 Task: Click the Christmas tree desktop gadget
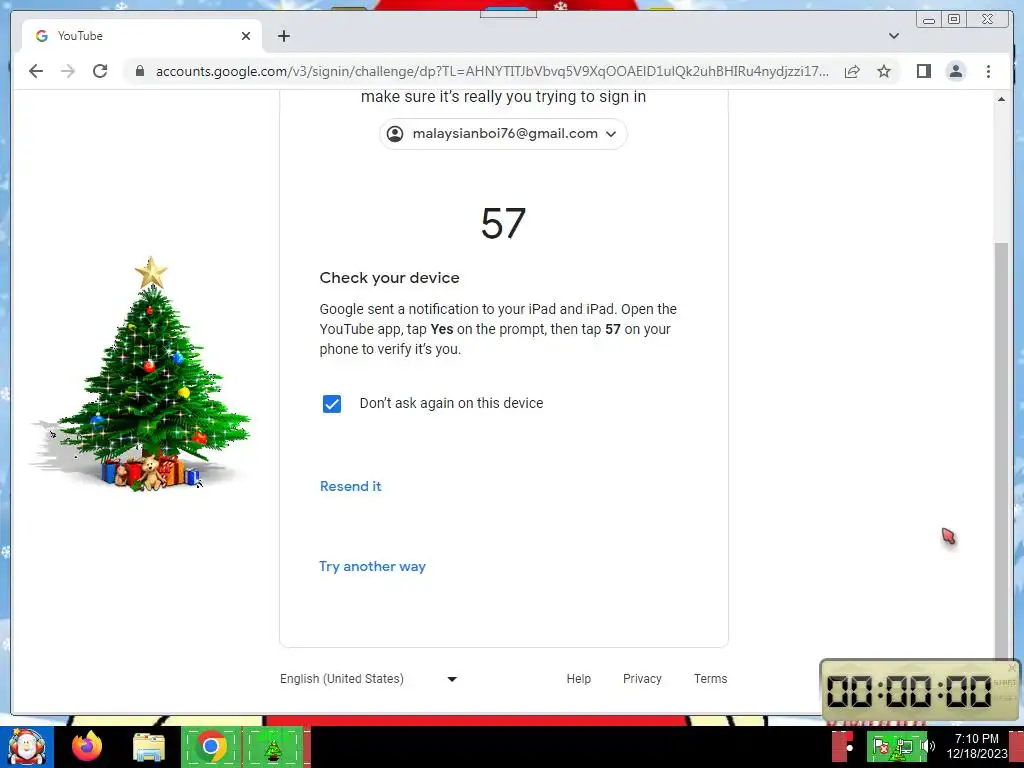(142, 374)
